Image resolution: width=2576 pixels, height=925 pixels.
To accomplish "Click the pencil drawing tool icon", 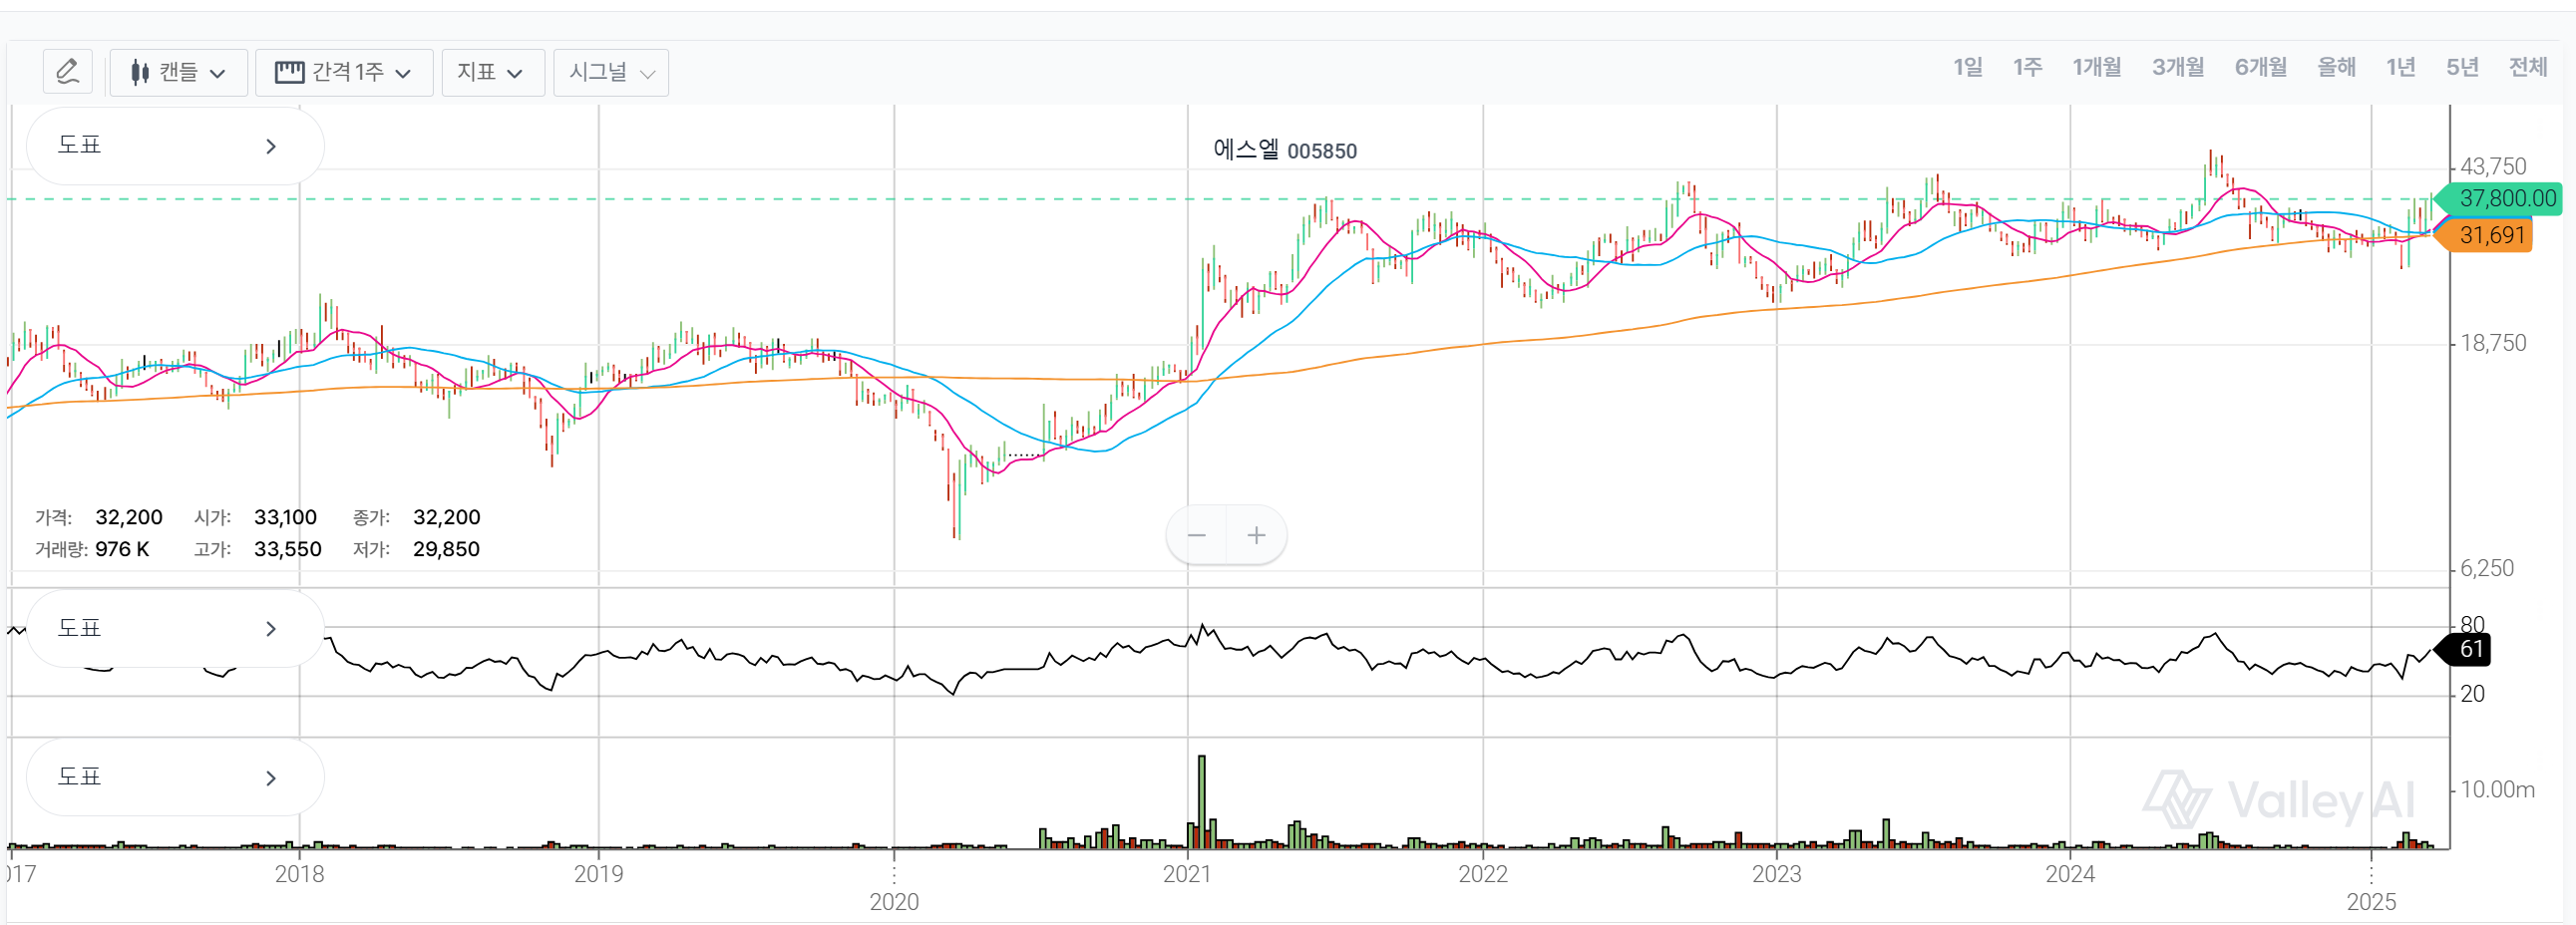I will tap(67, 72).
